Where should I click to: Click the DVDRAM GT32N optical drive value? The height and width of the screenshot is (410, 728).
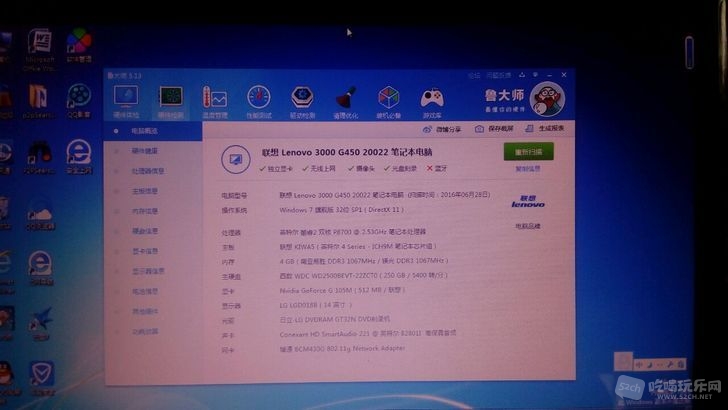tap(335, 319)
